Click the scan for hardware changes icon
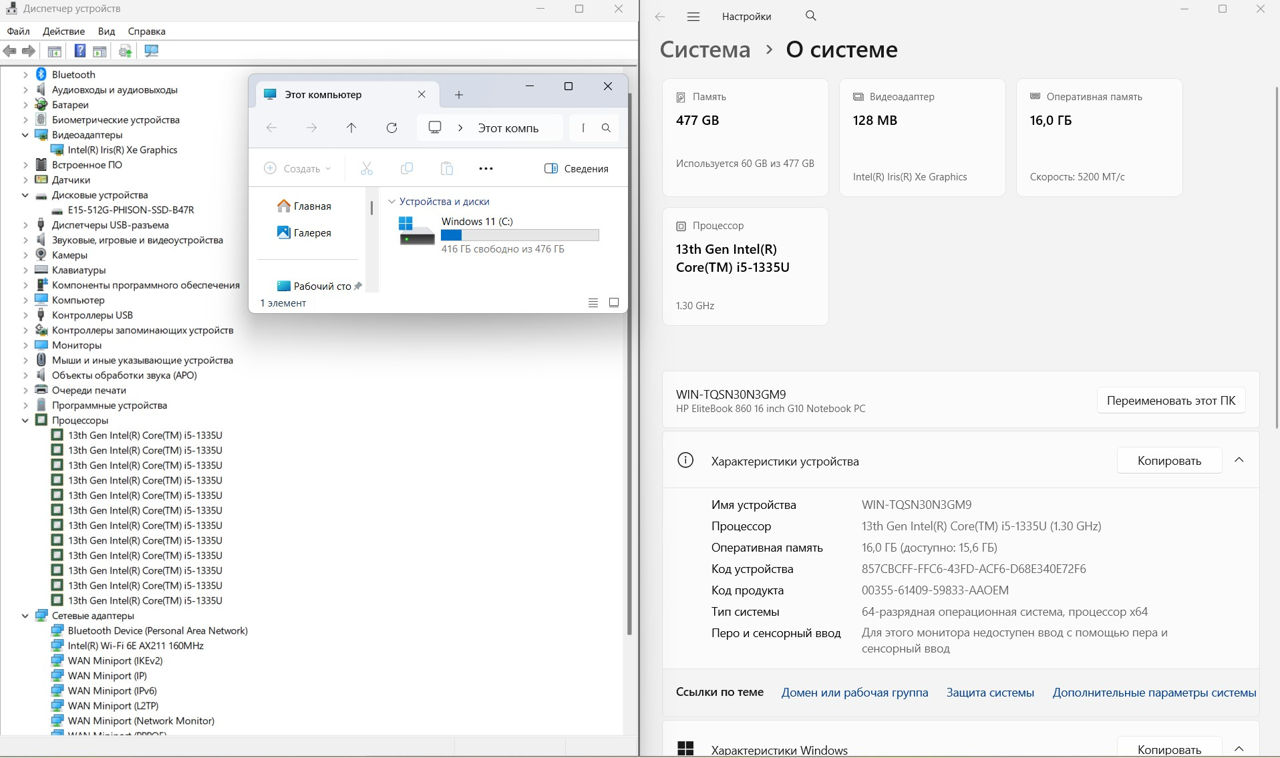Screen dimensions: 1280x758 pyautogui.click(x=151, y=51)
